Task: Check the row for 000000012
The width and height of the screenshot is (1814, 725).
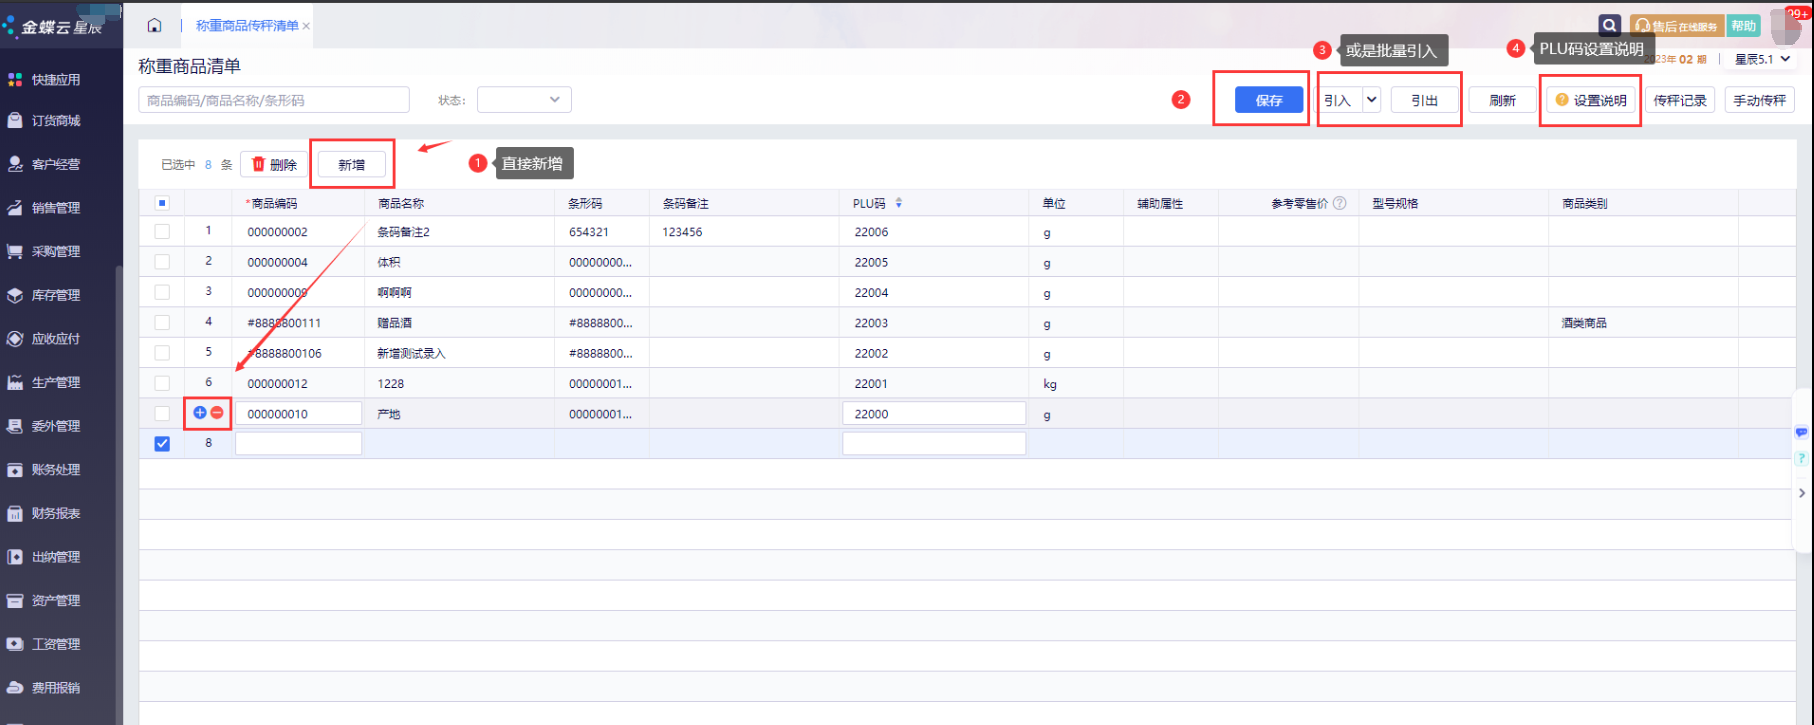Action: click(x=162, y=382)
